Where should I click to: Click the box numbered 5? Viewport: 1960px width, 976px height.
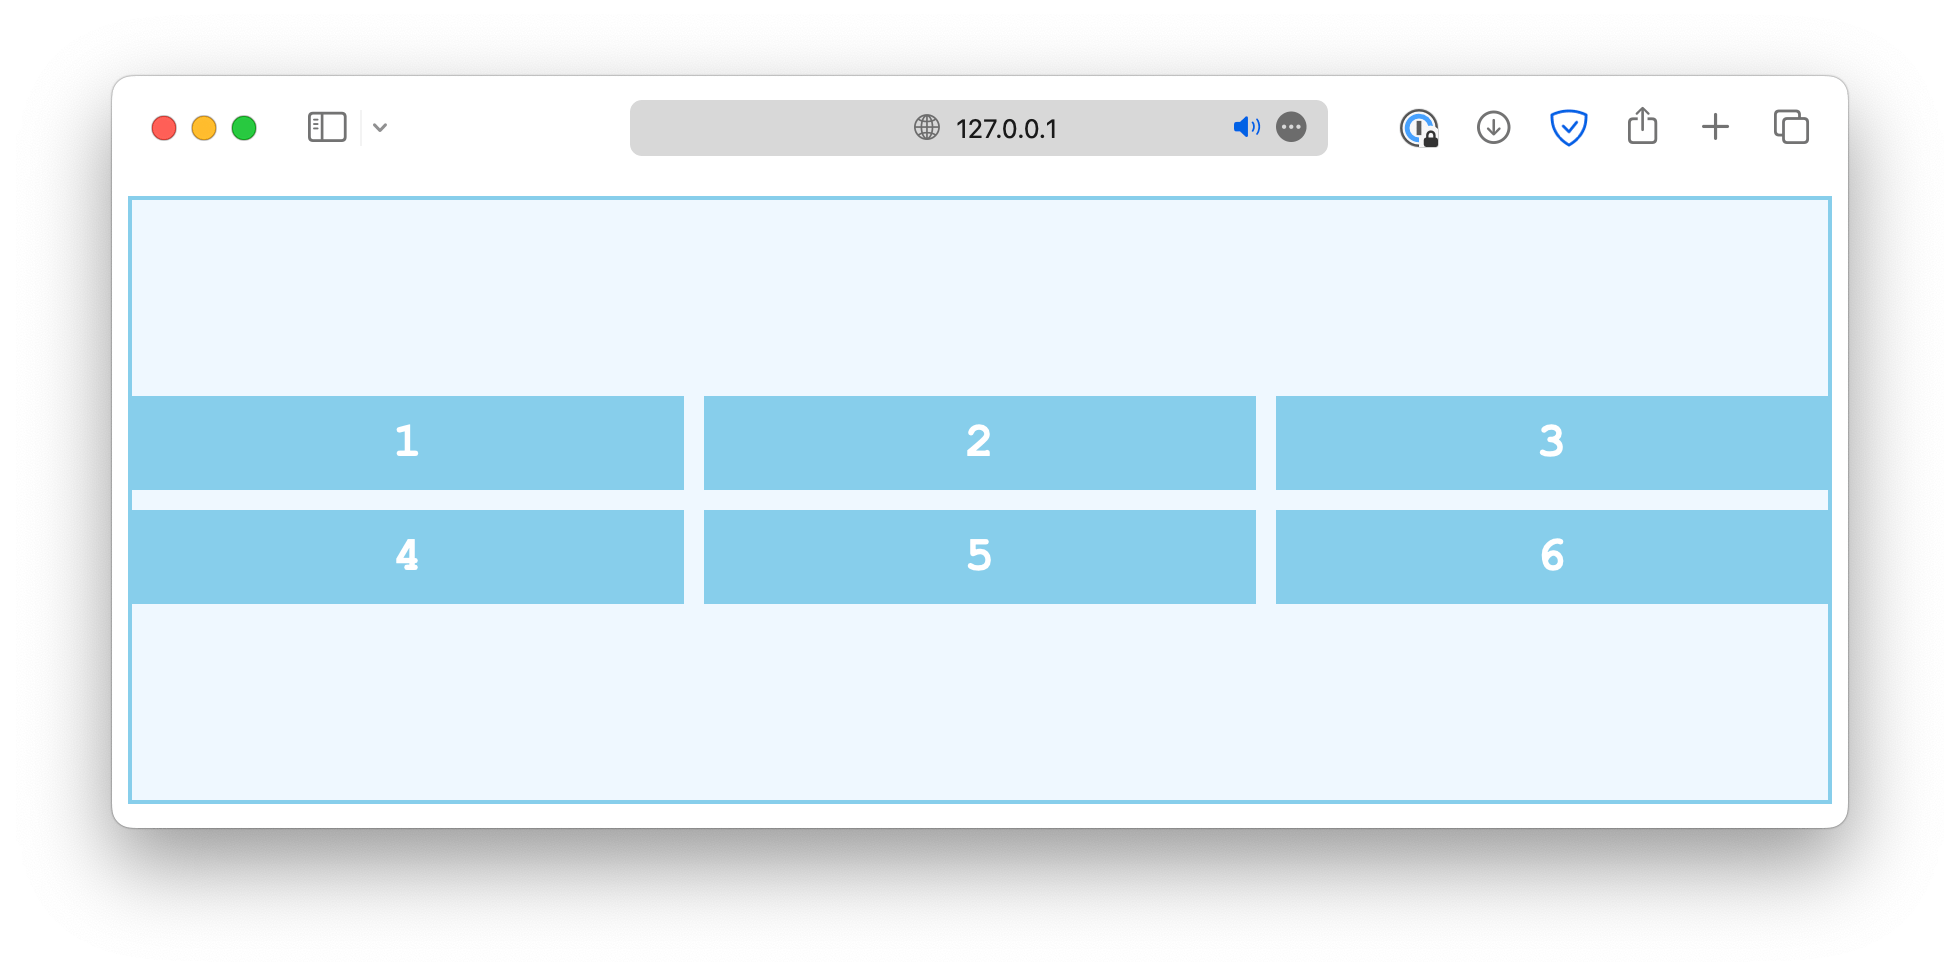(979, 556)
